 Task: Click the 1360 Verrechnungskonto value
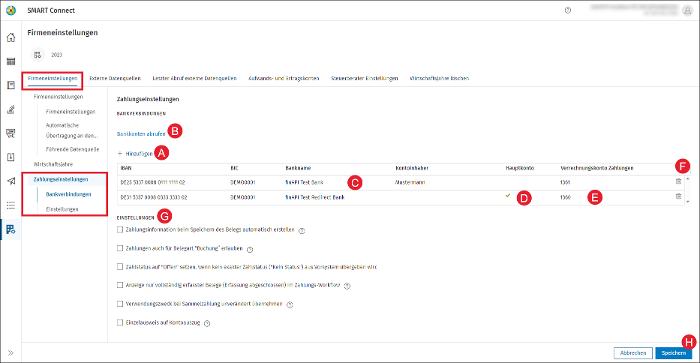(565, 197)
